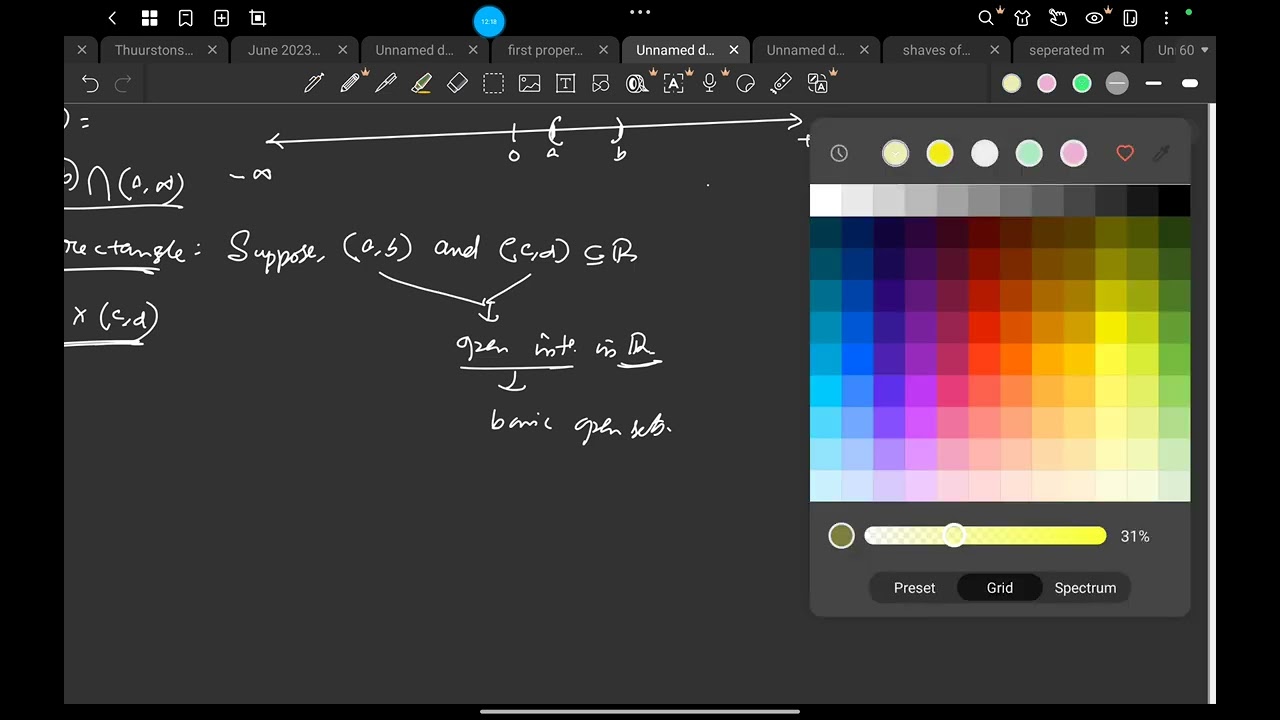
Task: Switch to shaves of tab
Action: tap(936, 50)
